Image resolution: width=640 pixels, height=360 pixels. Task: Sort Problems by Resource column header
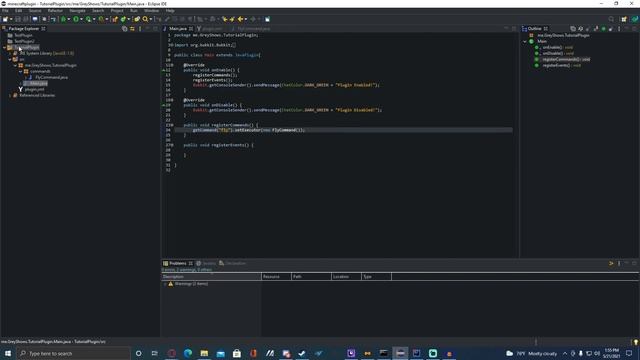[276, 277]
